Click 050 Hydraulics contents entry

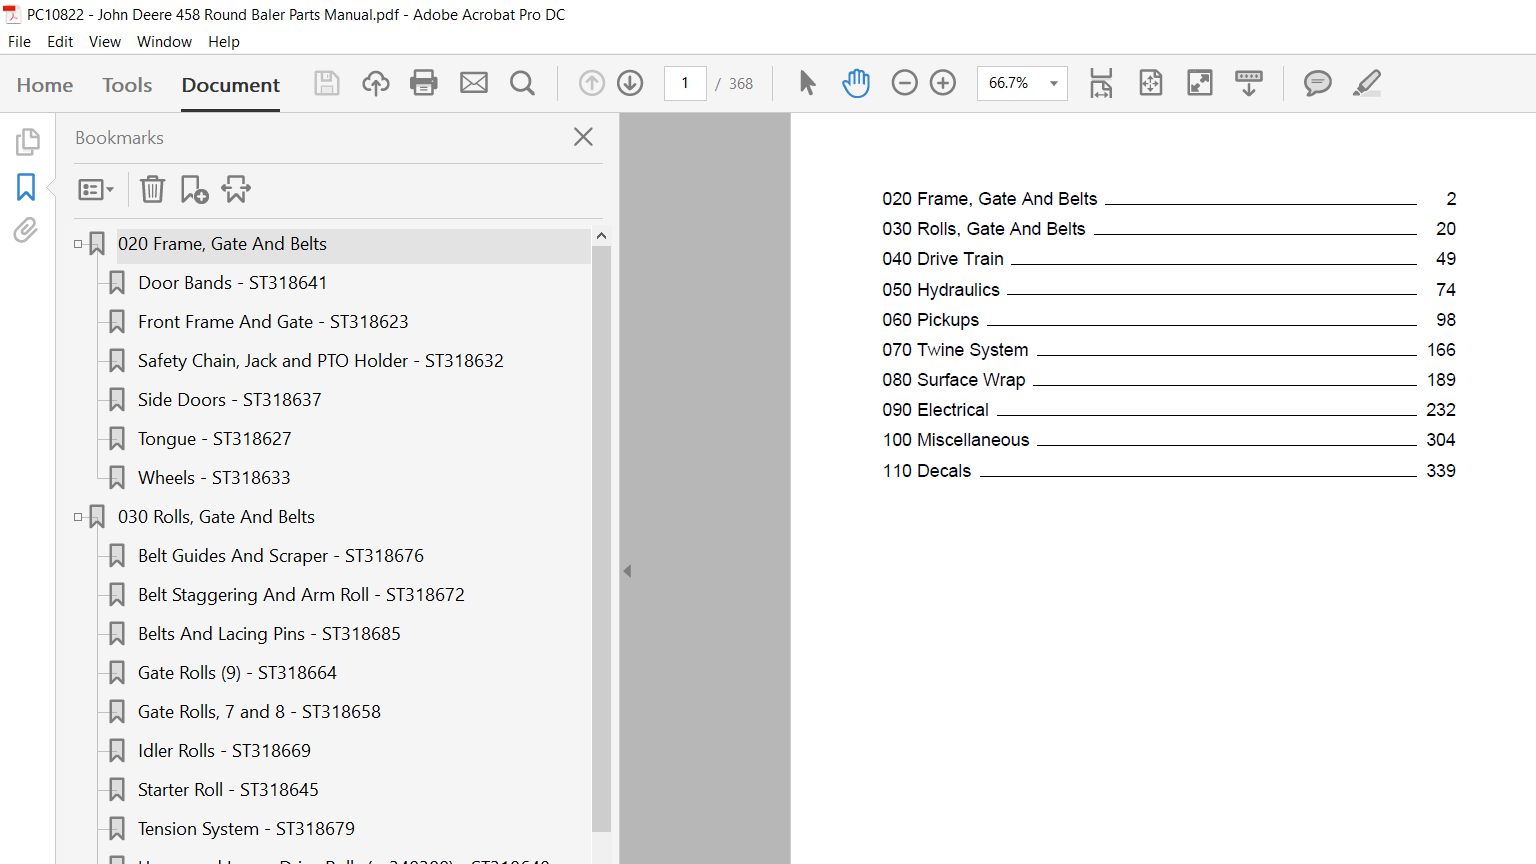tap(1169, 290)
